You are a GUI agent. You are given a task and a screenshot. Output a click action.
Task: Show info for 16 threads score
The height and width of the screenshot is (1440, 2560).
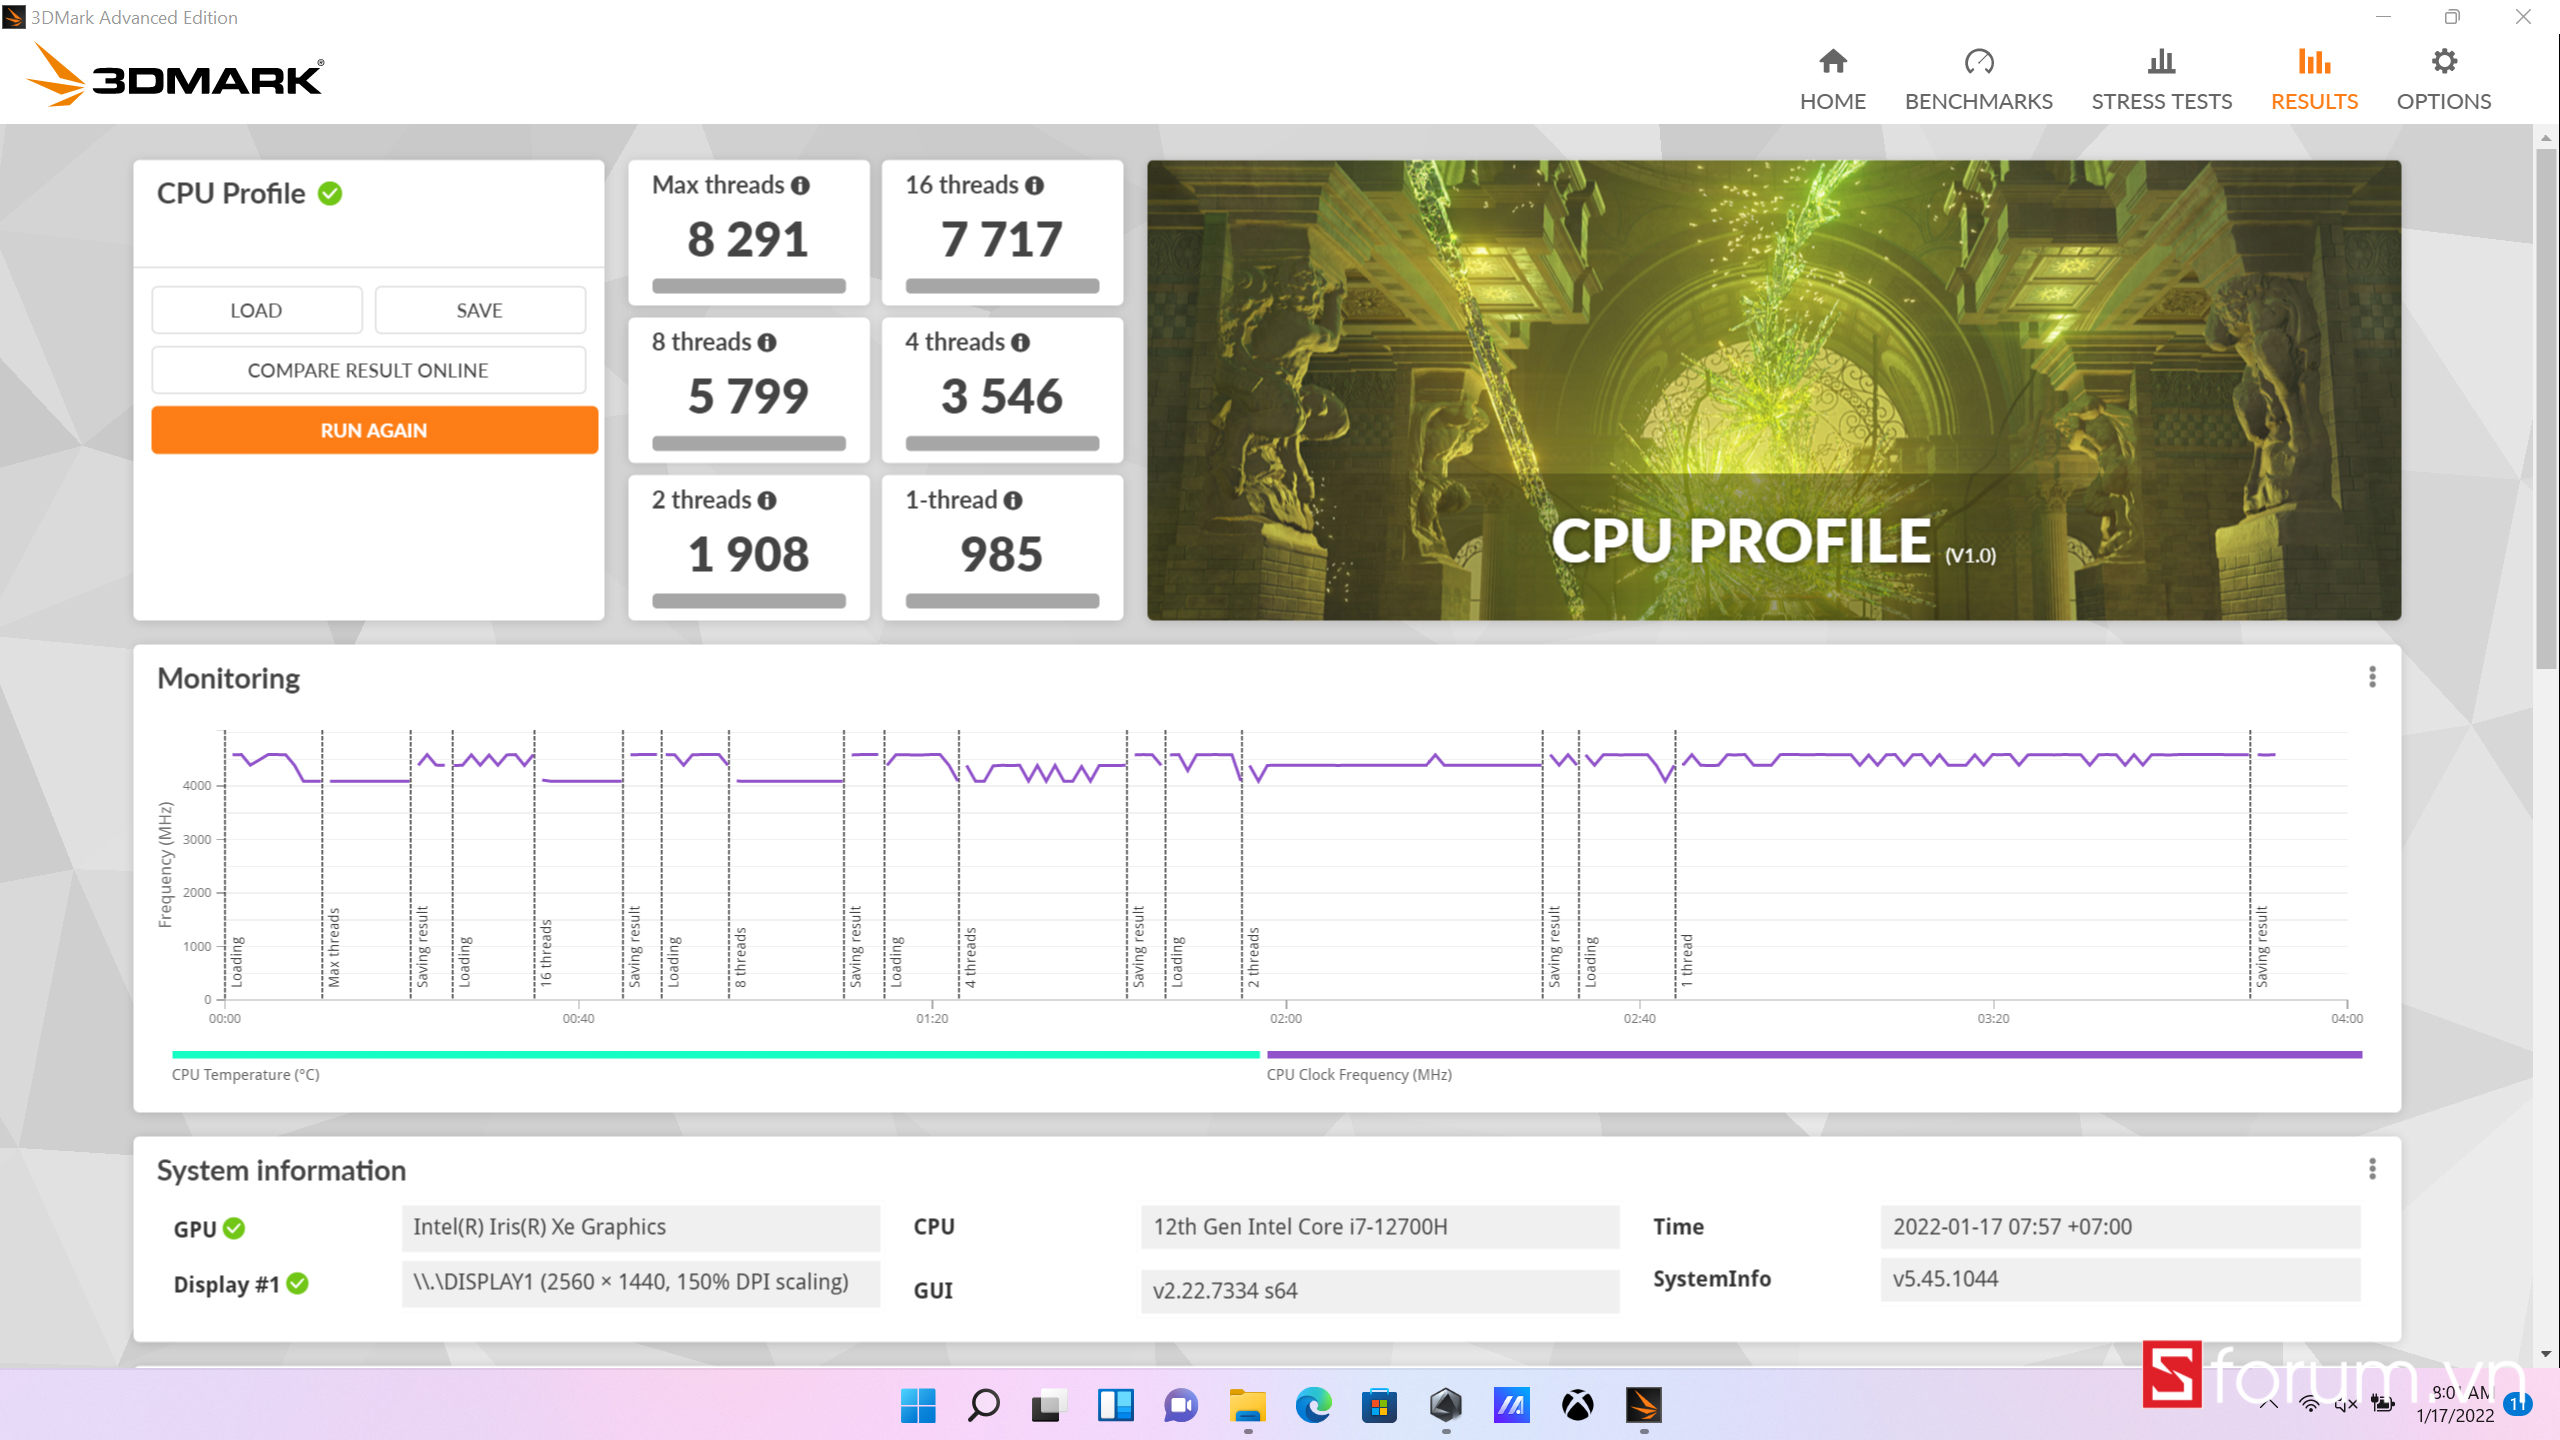click(1034, 186)
